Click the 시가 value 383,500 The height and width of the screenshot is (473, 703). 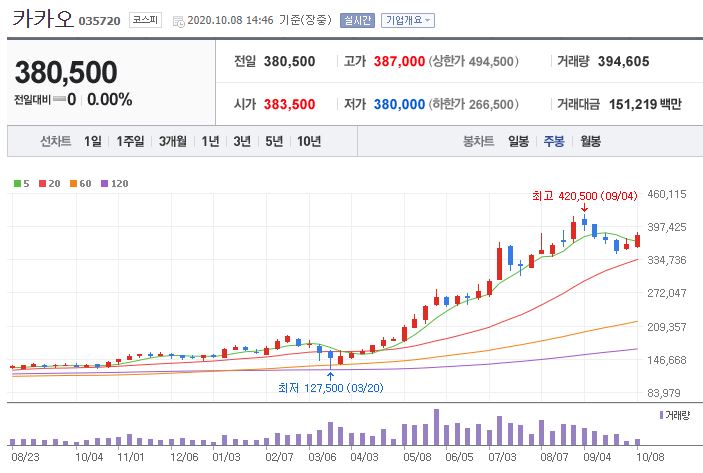pos(289,104)
